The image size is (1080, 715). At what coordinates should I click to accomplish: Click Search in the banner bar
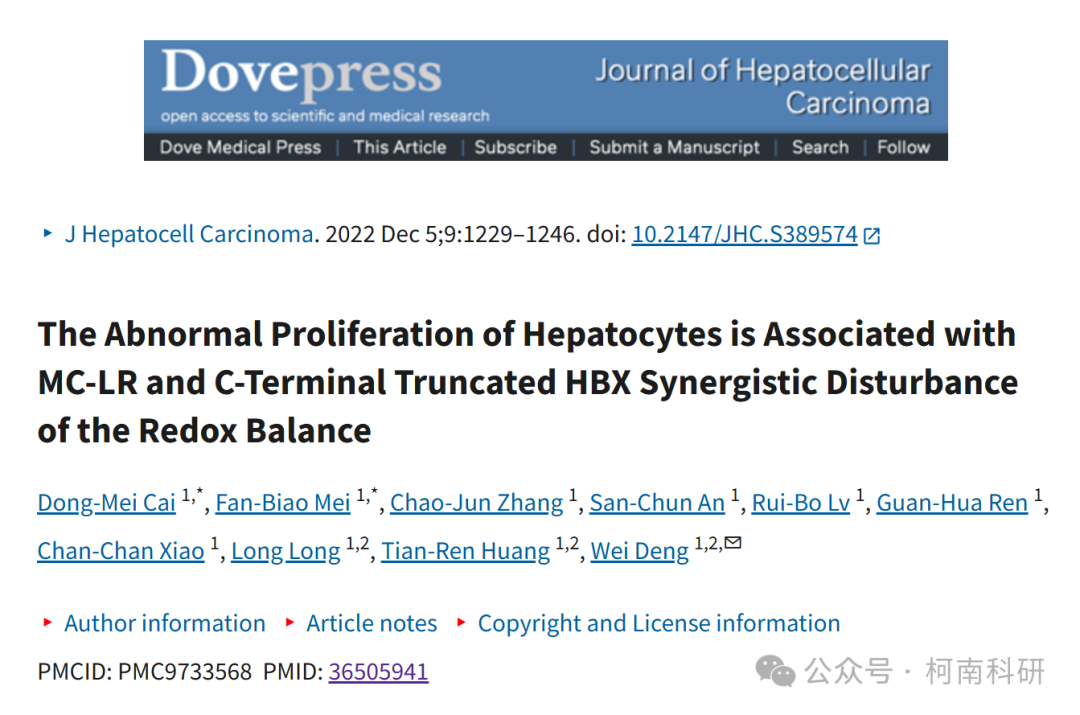click(820, 147)
